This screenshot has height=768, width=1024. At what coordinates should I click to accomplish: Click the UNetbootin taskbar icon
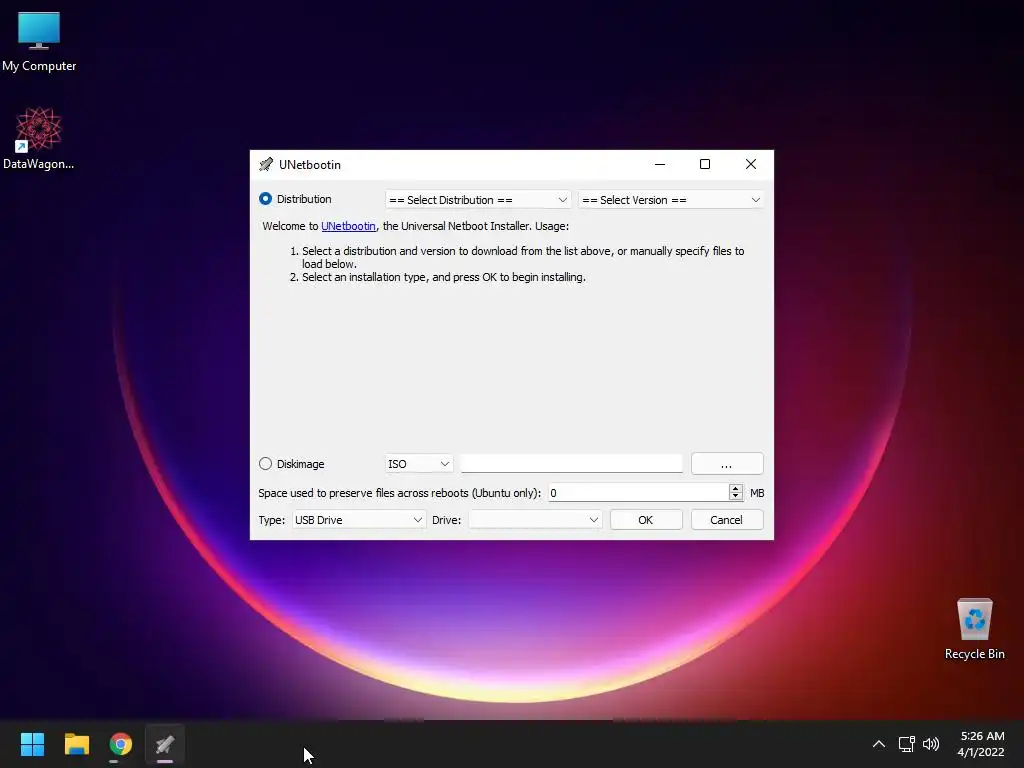pyautogui.click(x=165, y=744)
